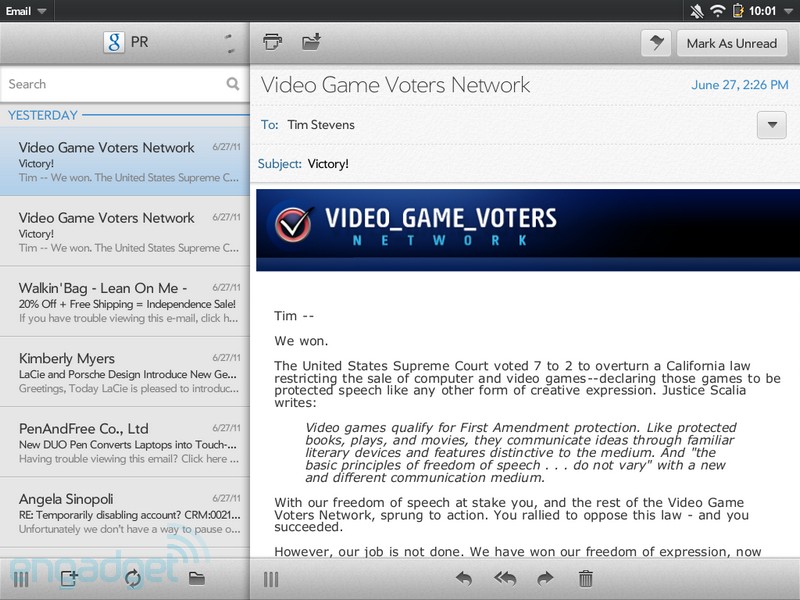Grab the message pane handle
The image size is (800, 600).
click(271, 580)
